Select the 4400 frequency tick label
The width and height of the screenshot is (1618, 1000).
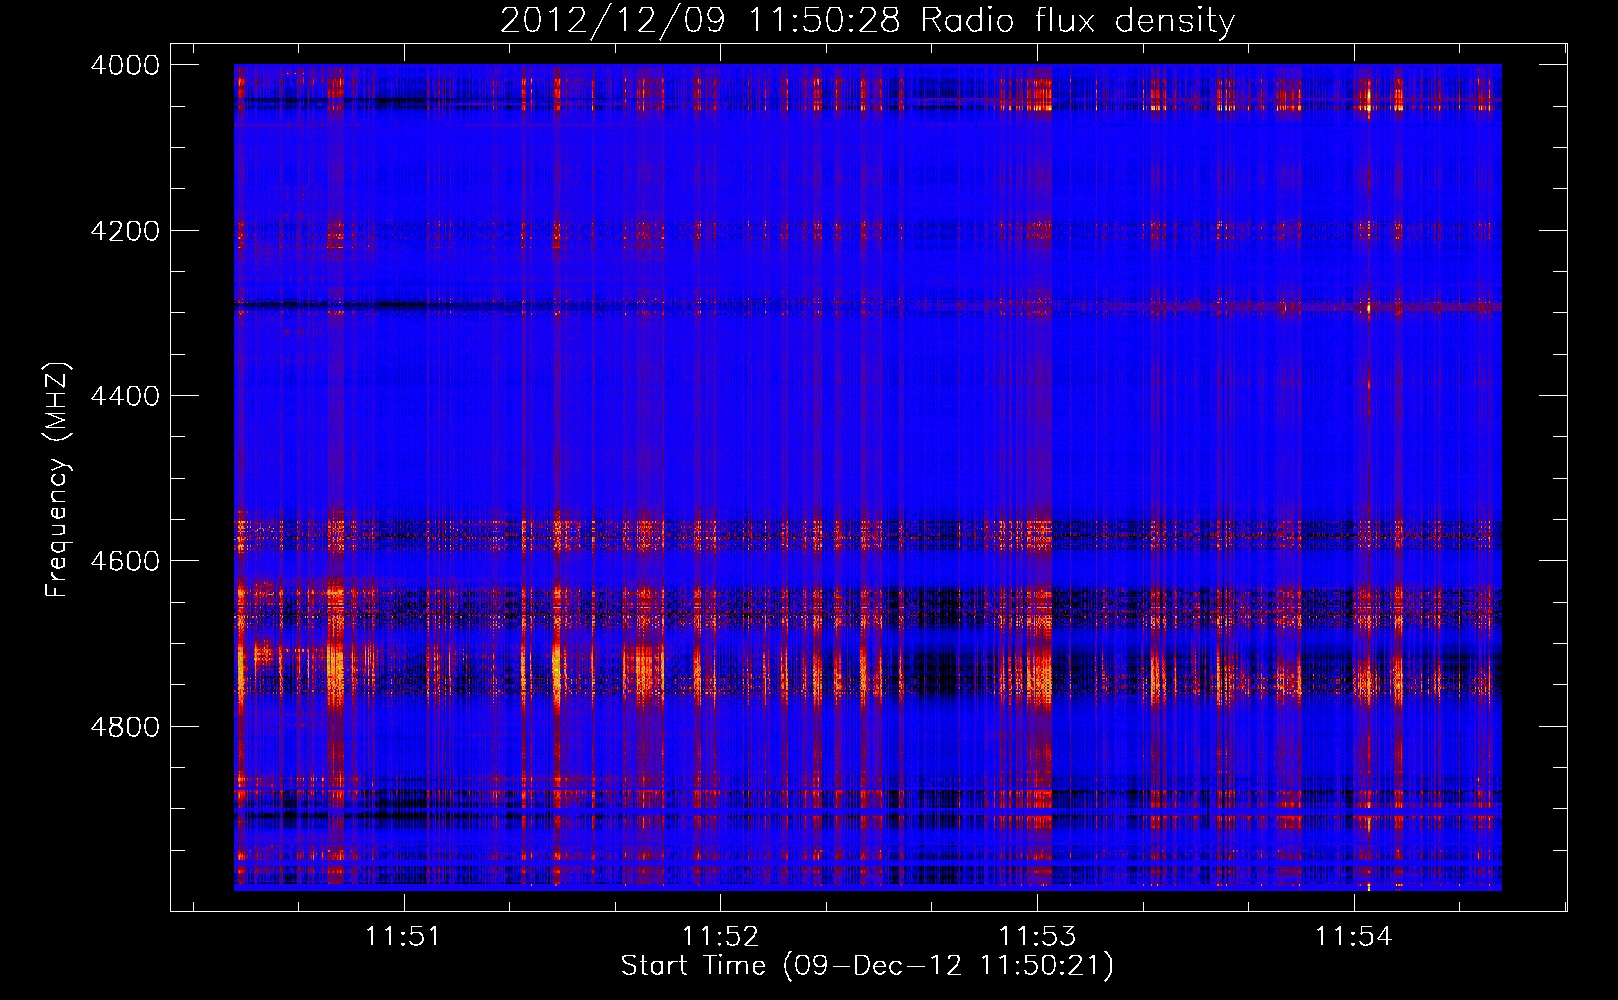coord(125,396)
